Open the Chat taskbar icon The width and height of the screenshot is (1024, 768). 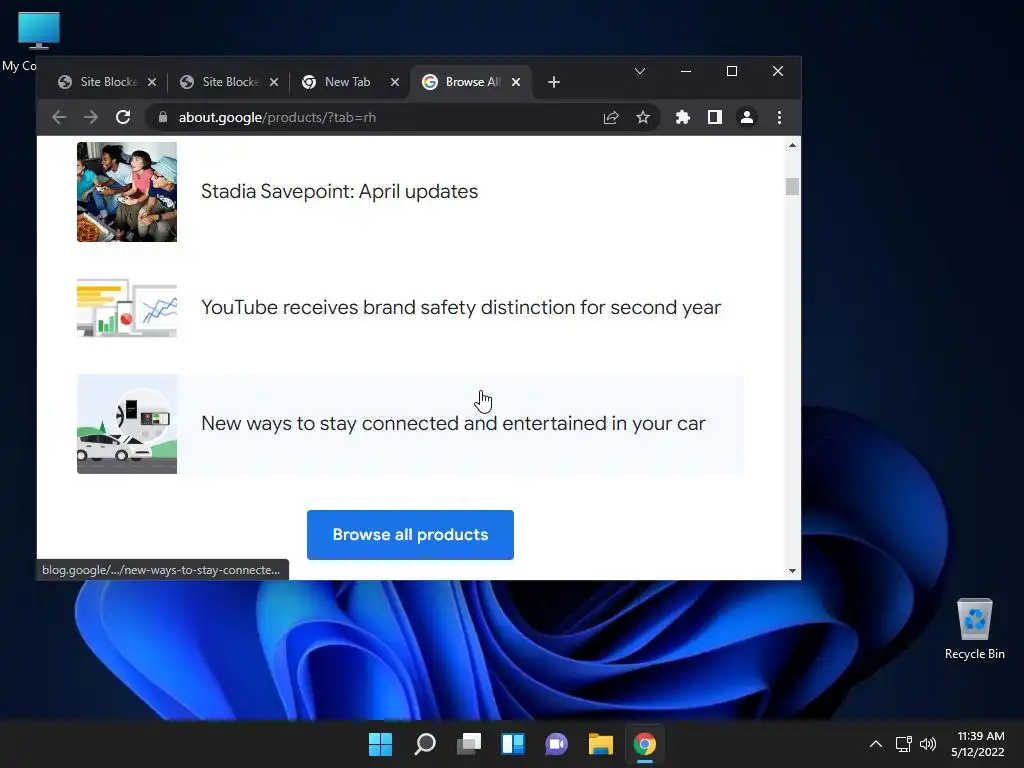click(x=556, y=744)
